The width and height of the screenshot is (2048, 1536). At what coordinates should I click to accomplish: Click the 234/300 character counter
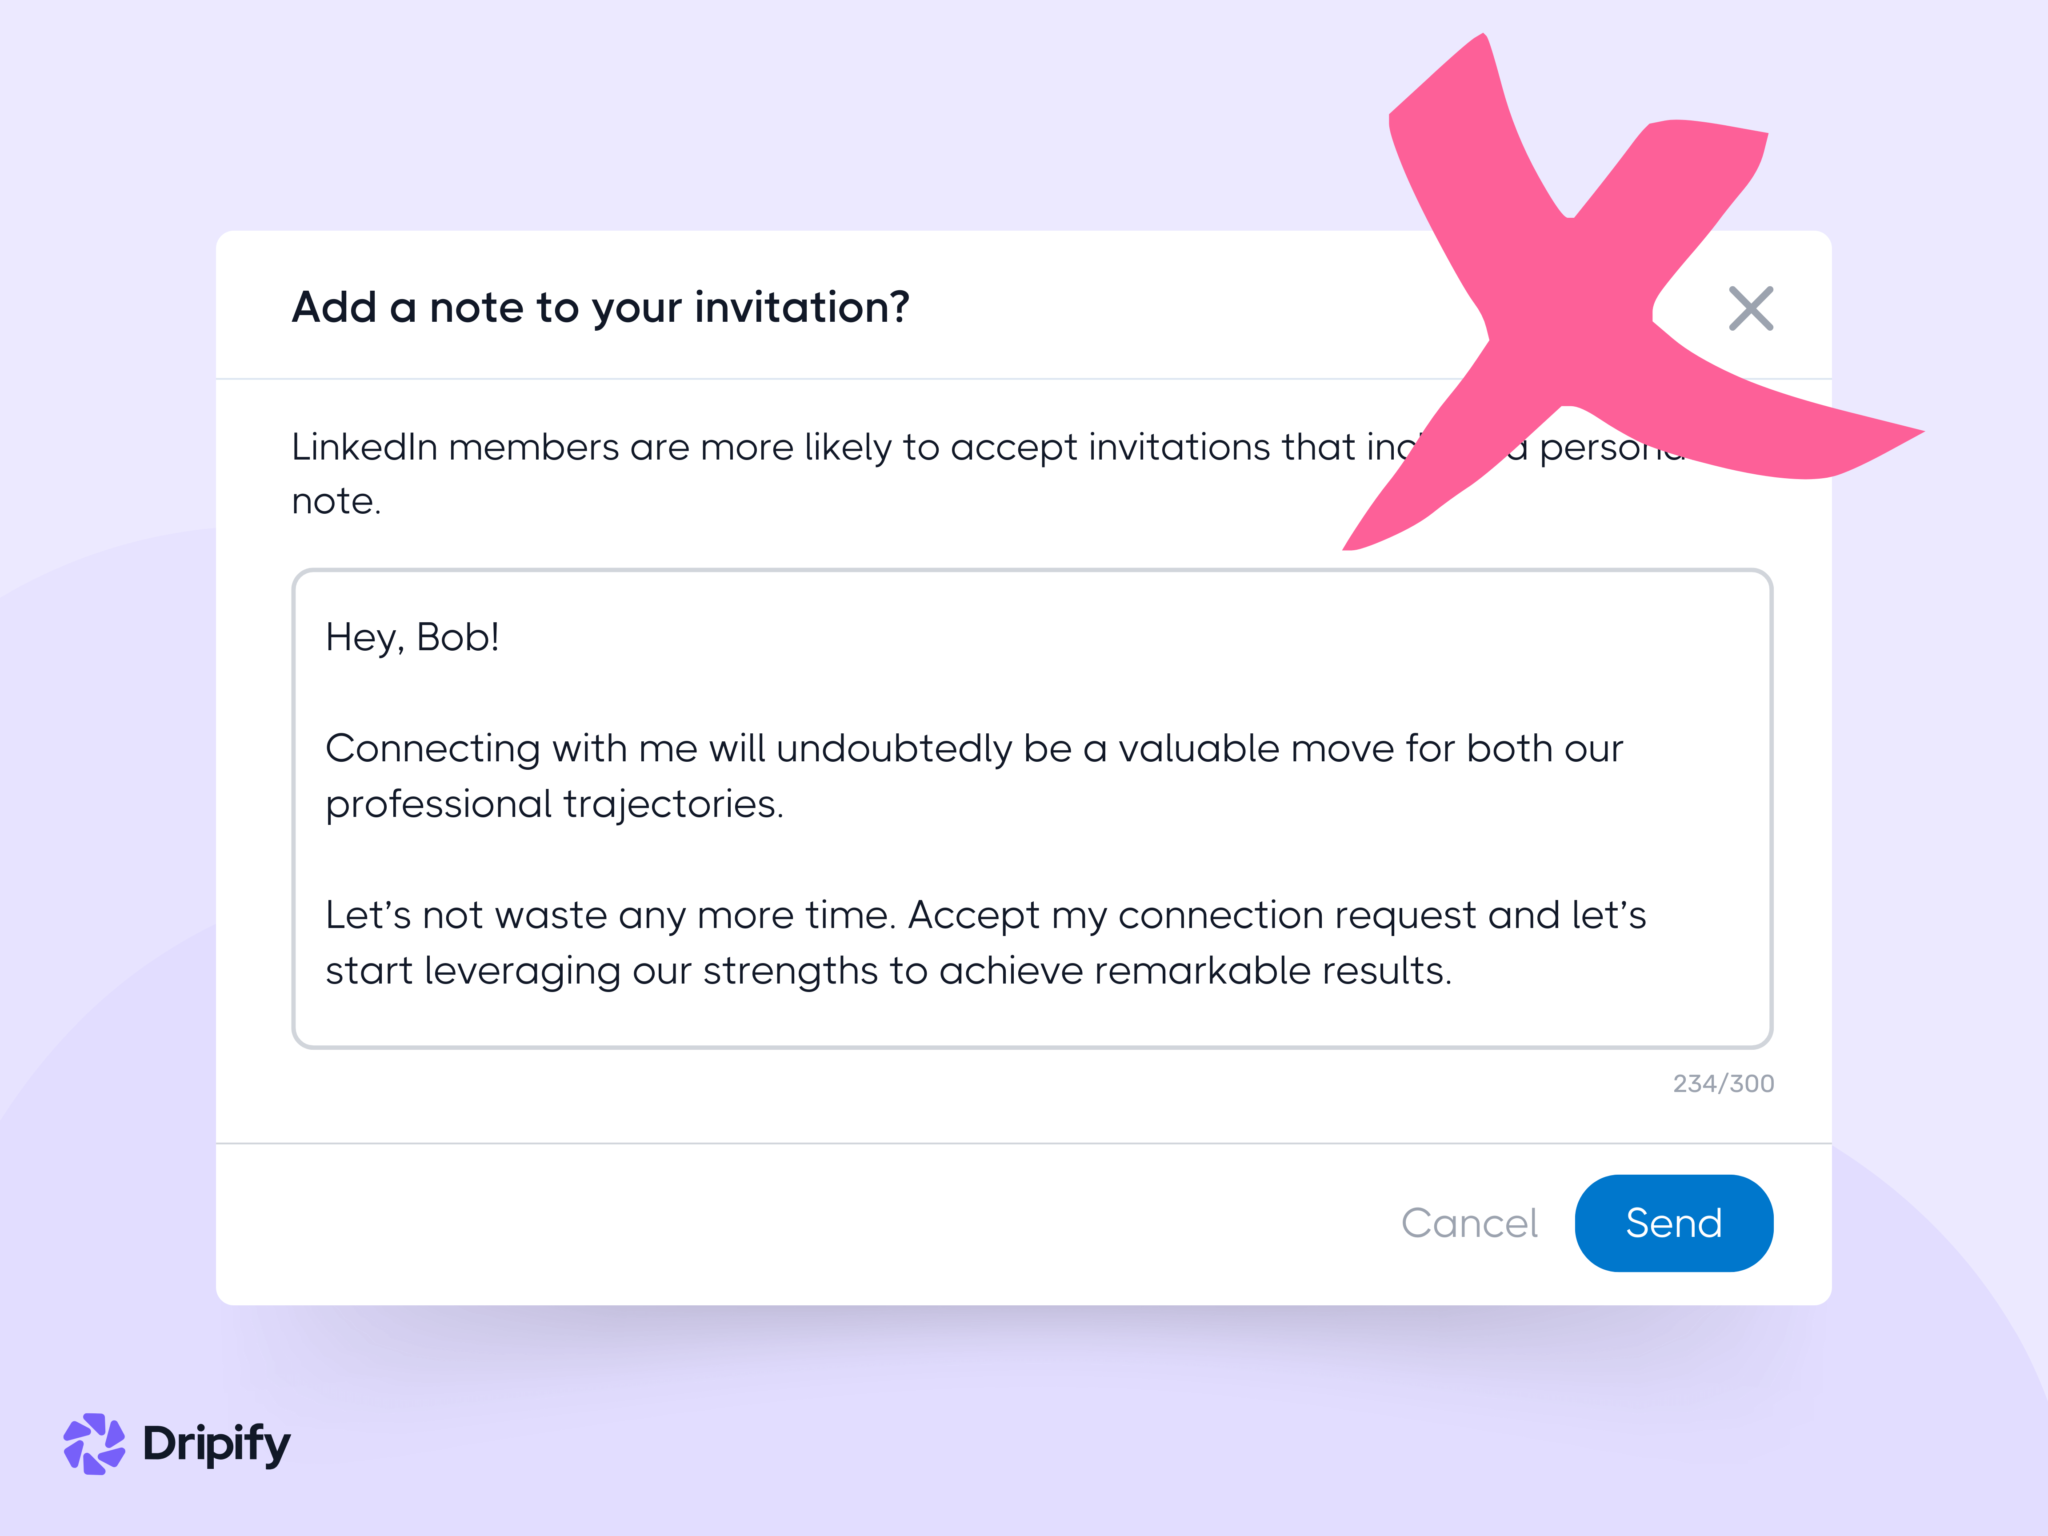pos(1722,1083)
